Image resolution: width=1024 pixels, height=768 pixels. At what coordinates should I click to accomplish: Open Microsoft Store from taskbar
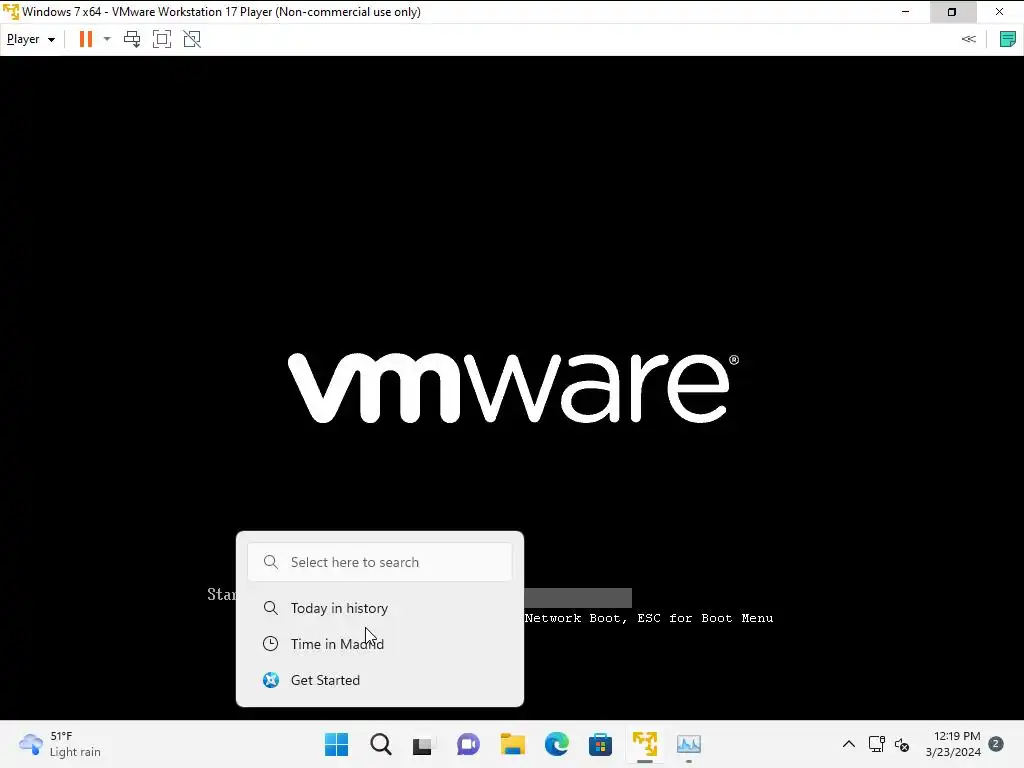(x=600, y=744)
